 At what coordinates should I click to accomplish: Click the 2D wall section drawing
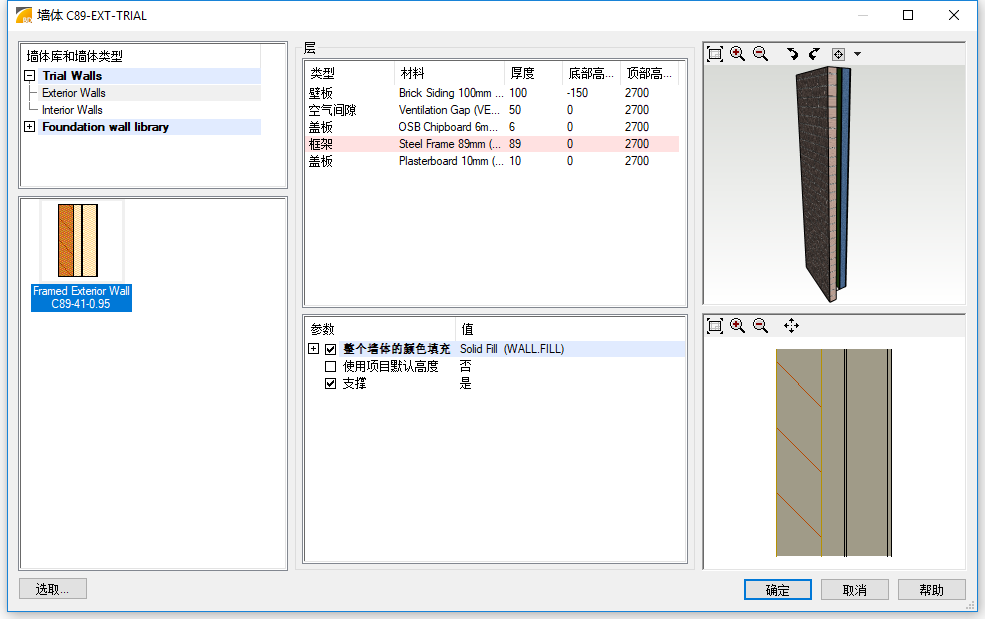tap(834, 452)
